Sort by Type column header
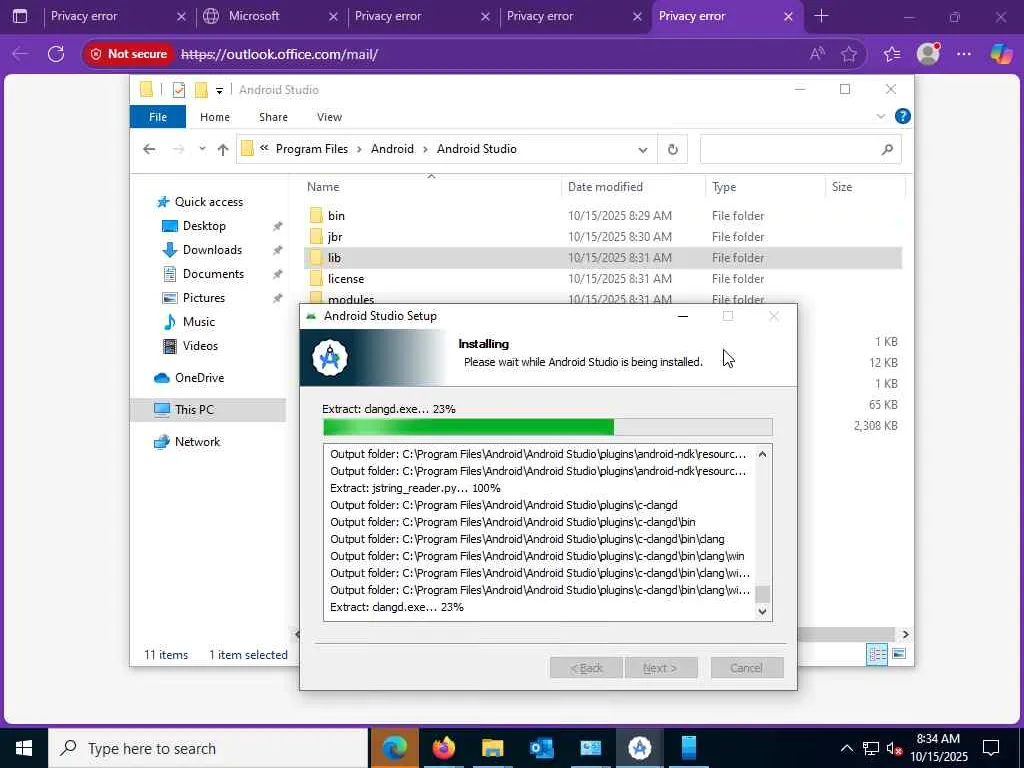Viewport: 1024px width, 768px height. tap(765, 187)
